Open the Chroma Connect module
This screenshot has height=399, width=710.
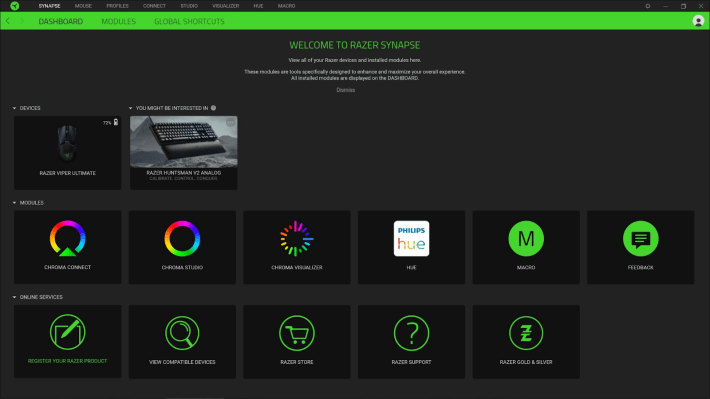[67, 247]
